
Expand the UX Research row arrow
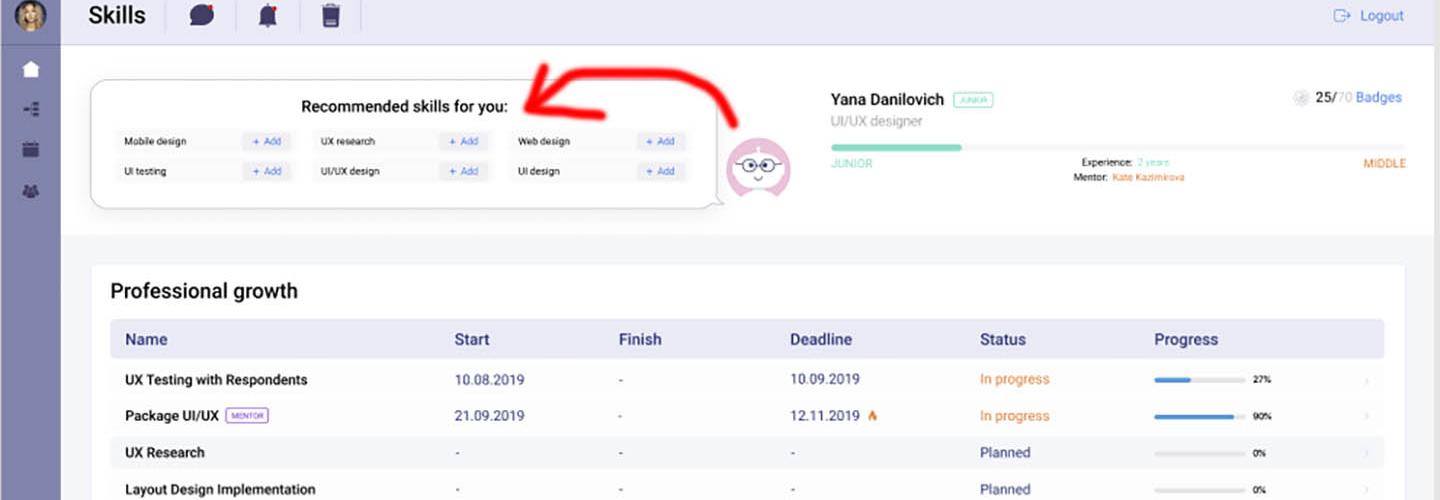(1366, 453)
